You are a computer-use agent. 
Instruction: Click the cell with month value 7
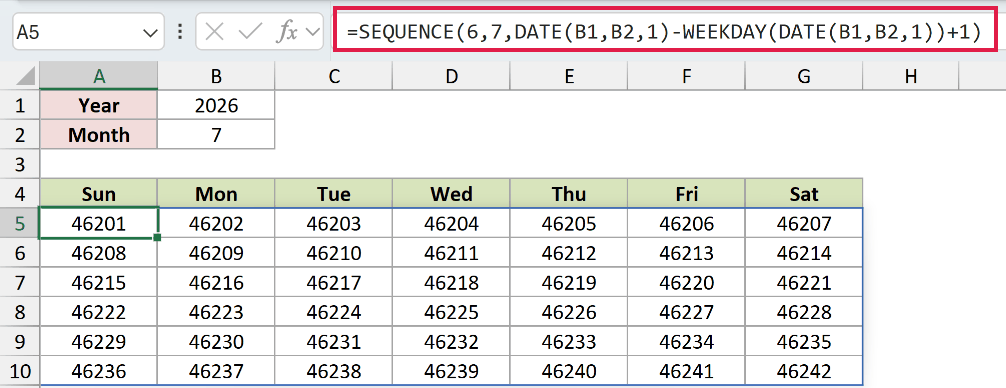tap(216, 135)
